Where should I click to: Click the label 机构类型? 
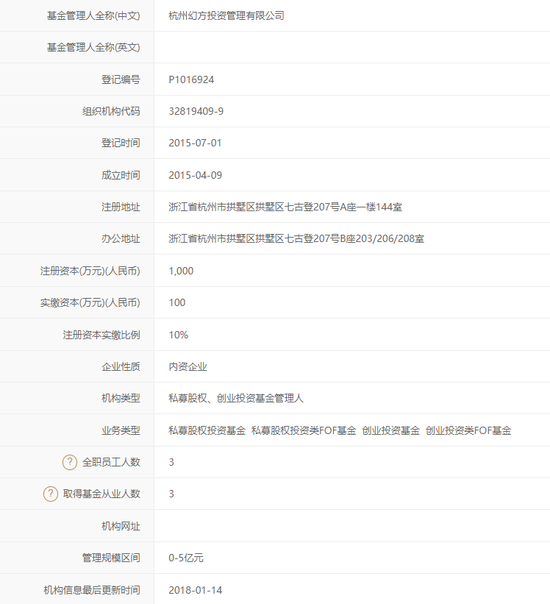coord(121,398)
